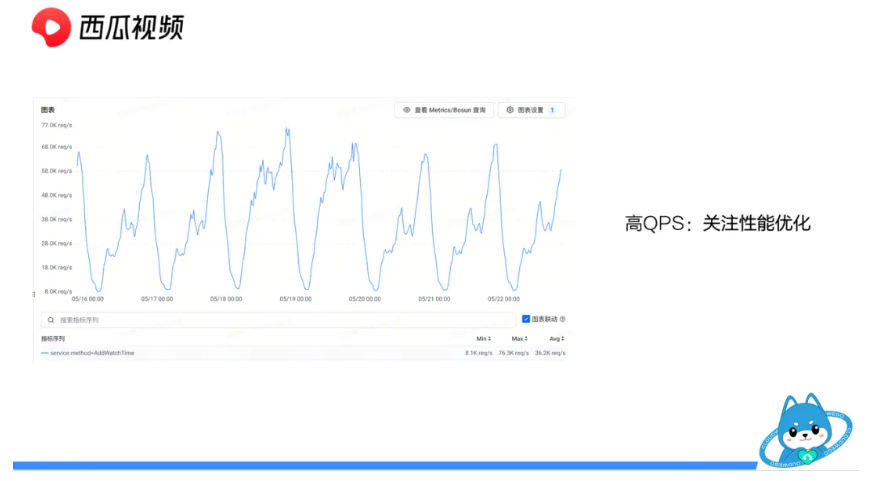This screenshot has height=481, width=870.
Task: Open the 图表设置 chart settings button
Action: point(532,110)
